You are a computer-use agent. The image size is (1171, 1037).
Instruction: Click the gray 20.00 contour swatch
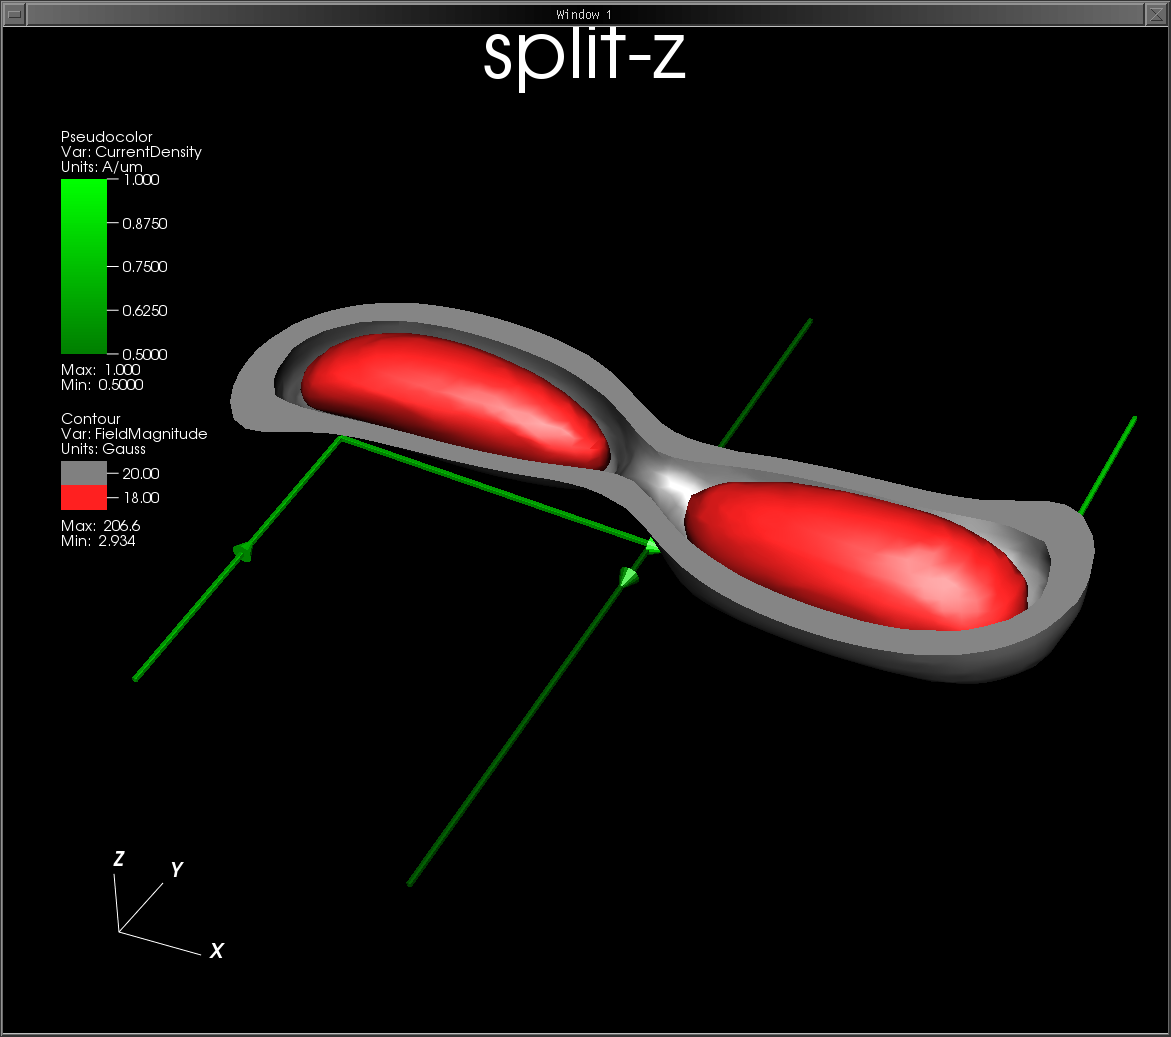(x=84, y=474)
